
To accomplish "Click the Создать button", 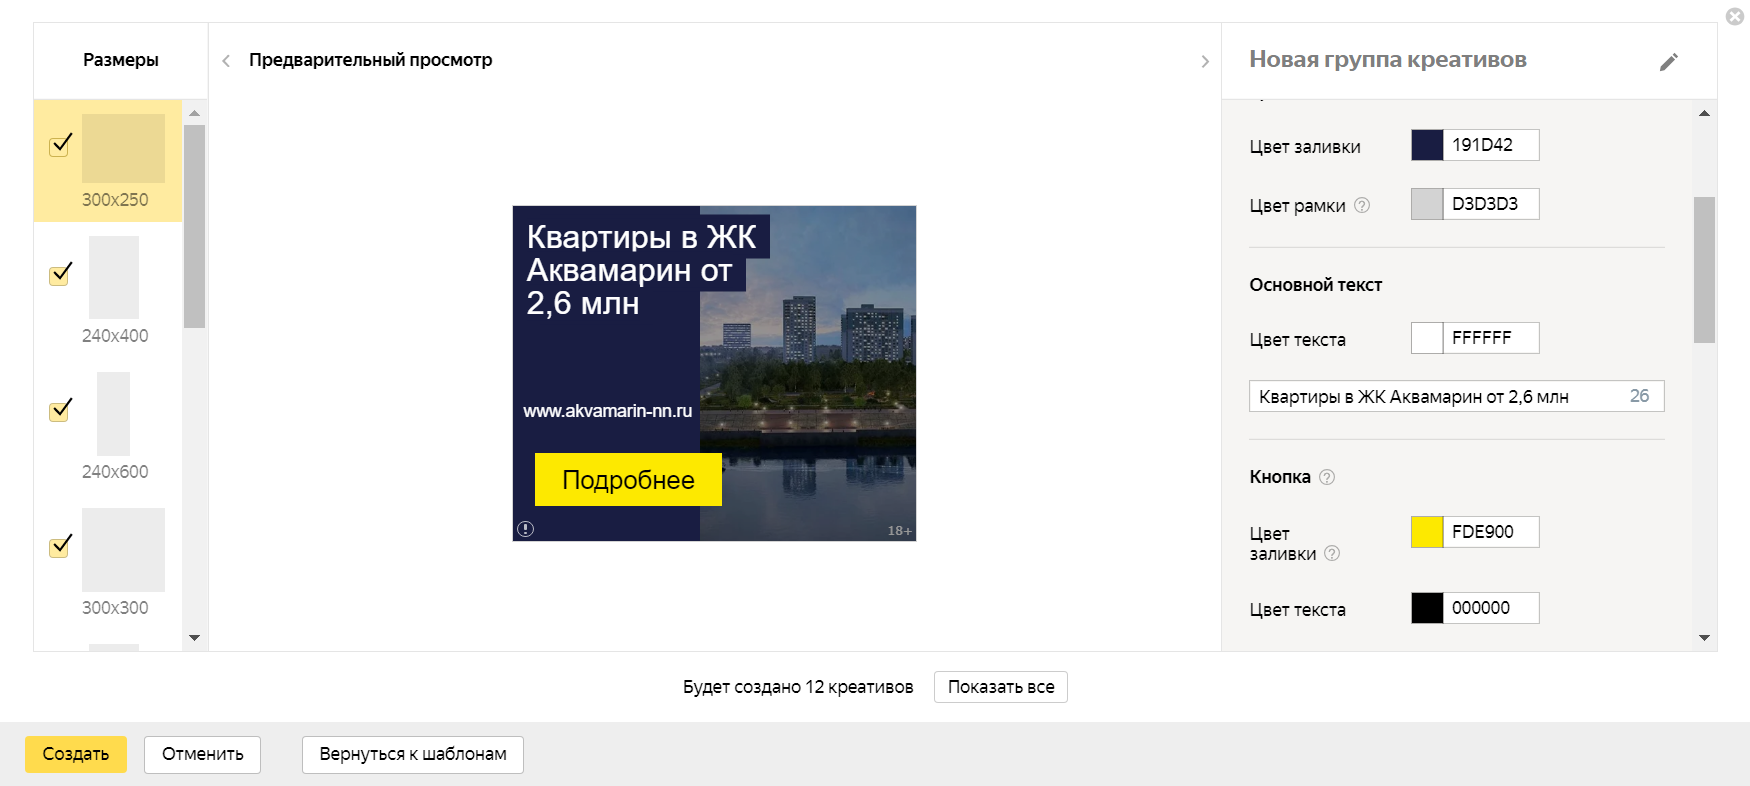I will coord(76,754).
